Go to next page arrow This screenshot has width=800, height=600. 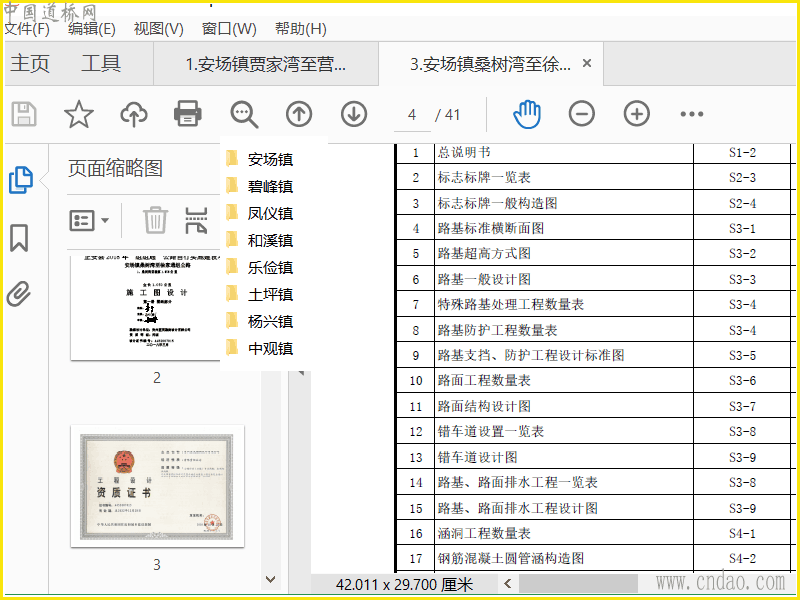354,114
